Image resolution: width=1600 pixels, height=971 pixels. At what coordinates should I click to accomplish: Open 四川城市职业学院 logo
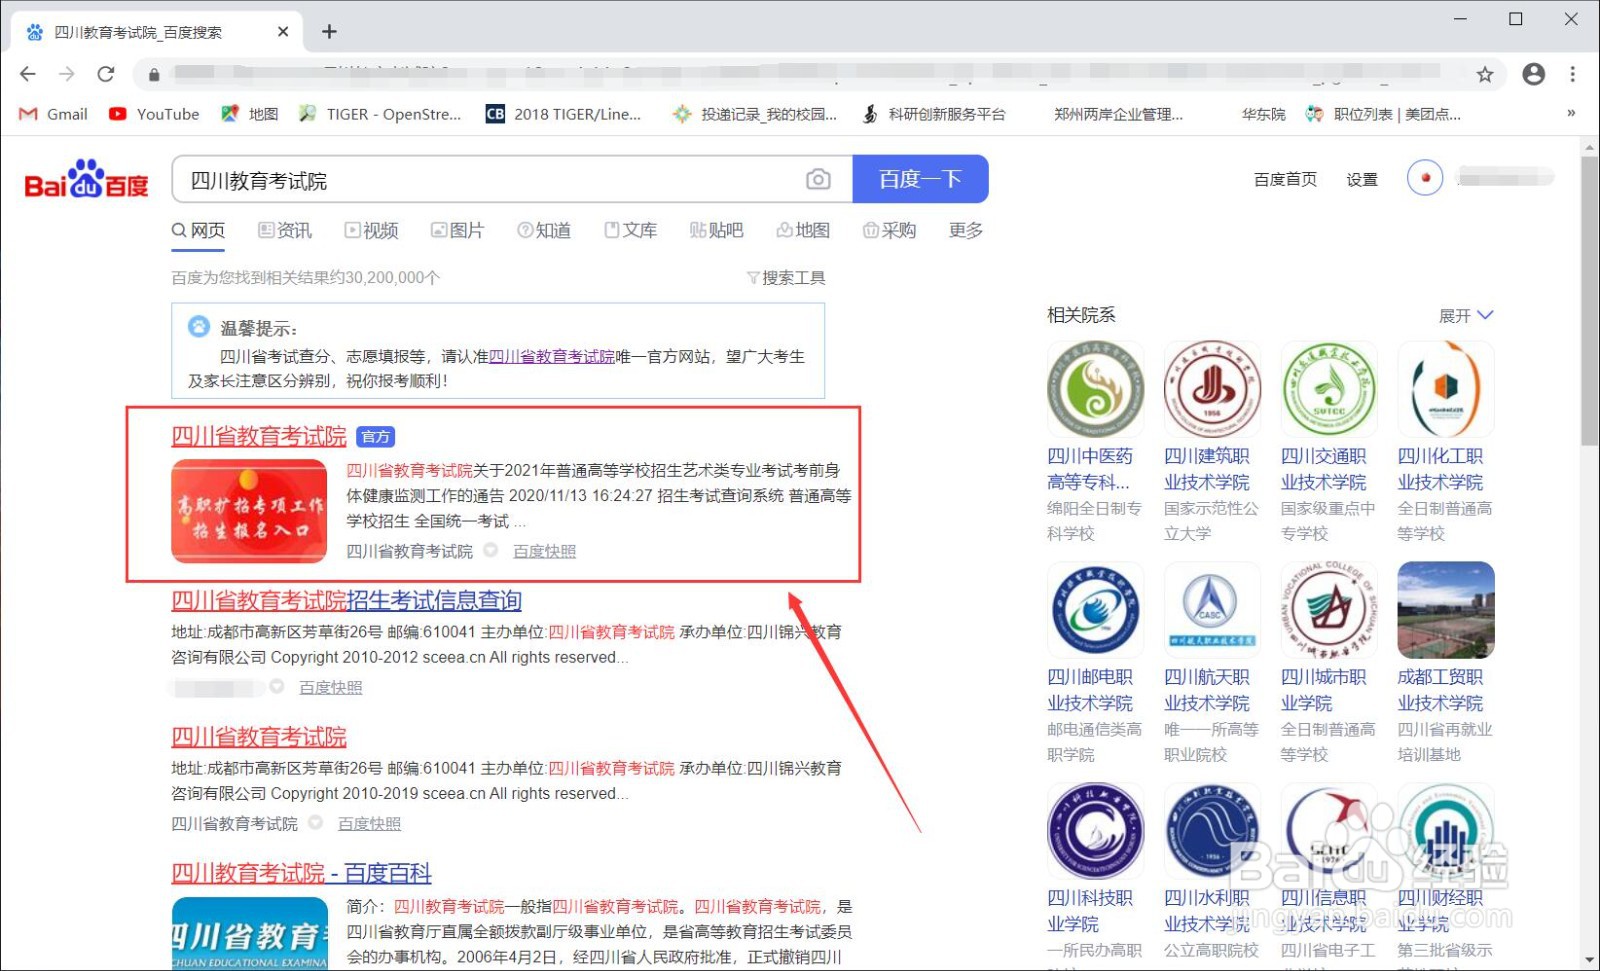tap(1329, 610)
